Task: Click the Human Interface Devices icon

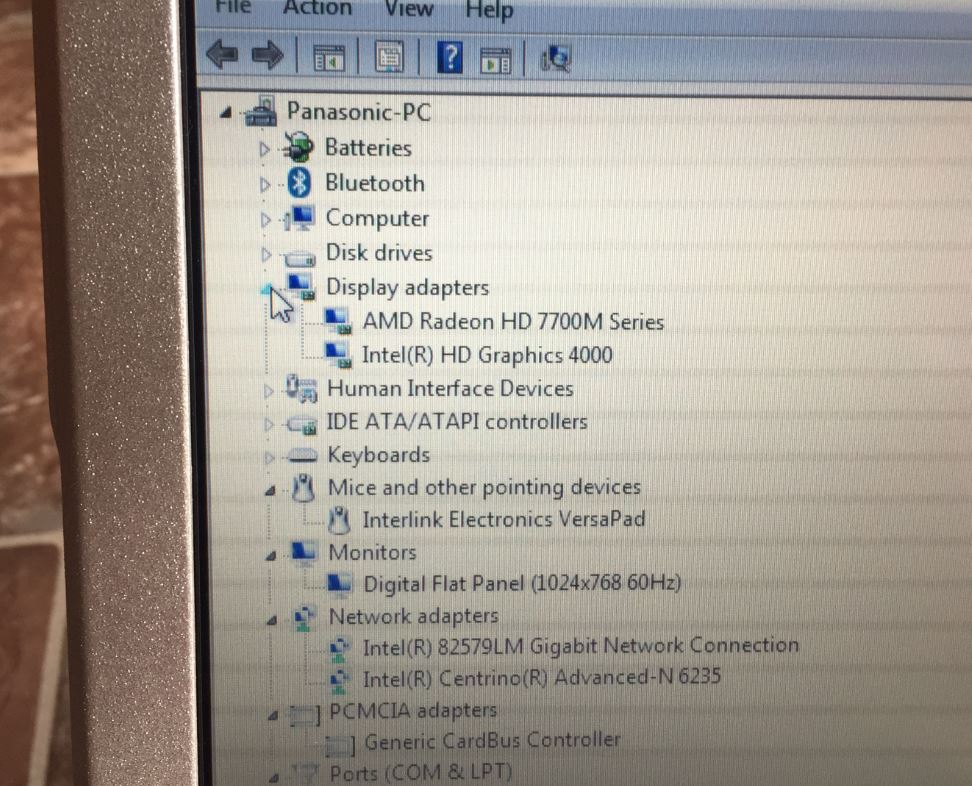Action: pos(302,388)
